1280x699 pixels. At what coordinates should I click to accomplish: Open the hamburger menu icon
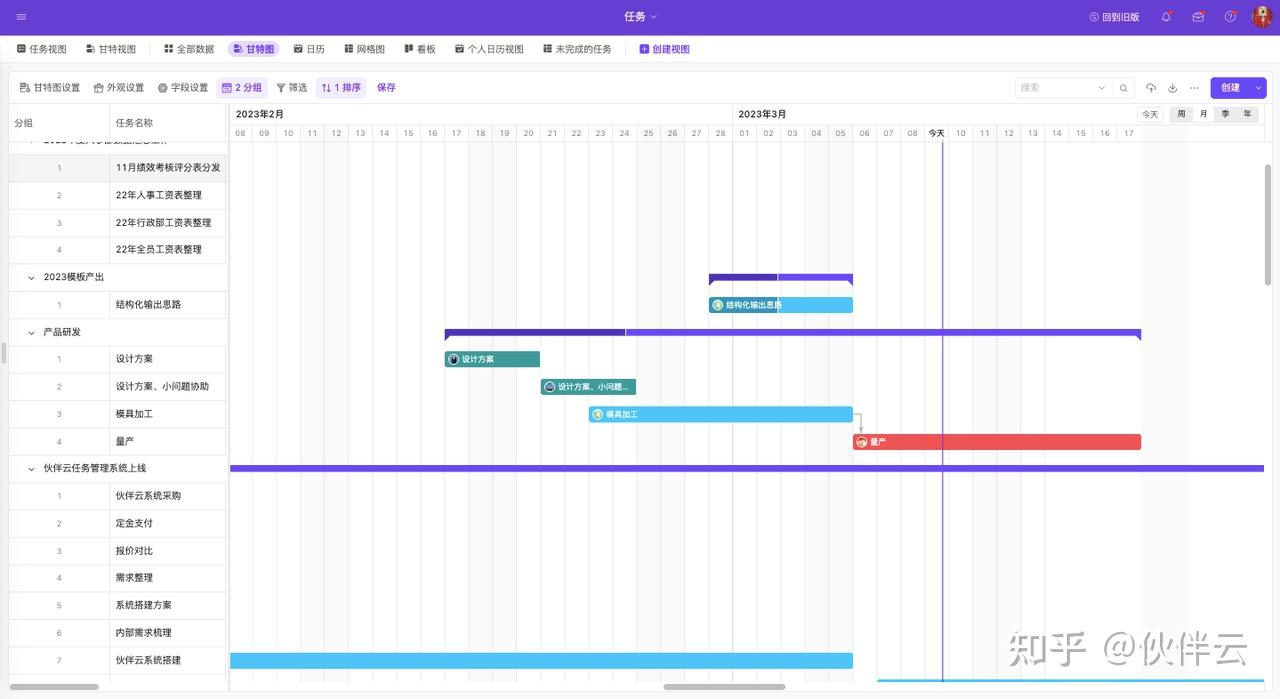click(x=22, y=17)
